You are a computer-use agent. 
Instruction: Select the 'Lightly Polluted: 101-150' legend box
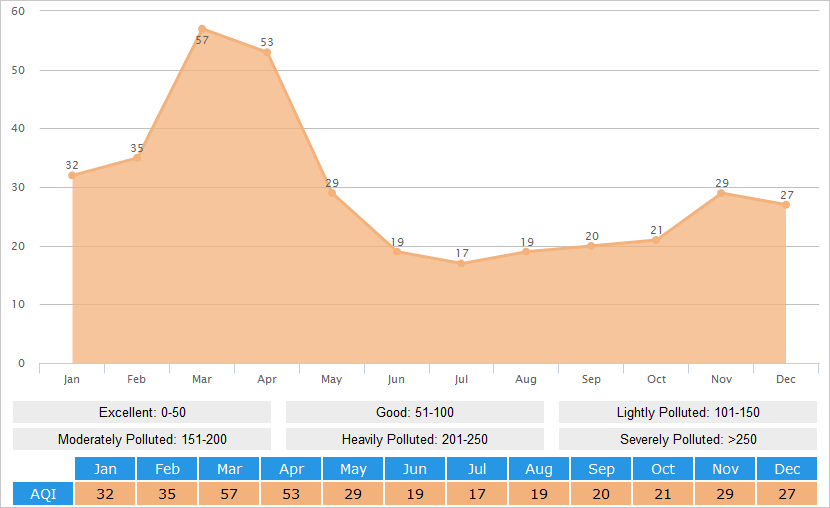[688, 412]
